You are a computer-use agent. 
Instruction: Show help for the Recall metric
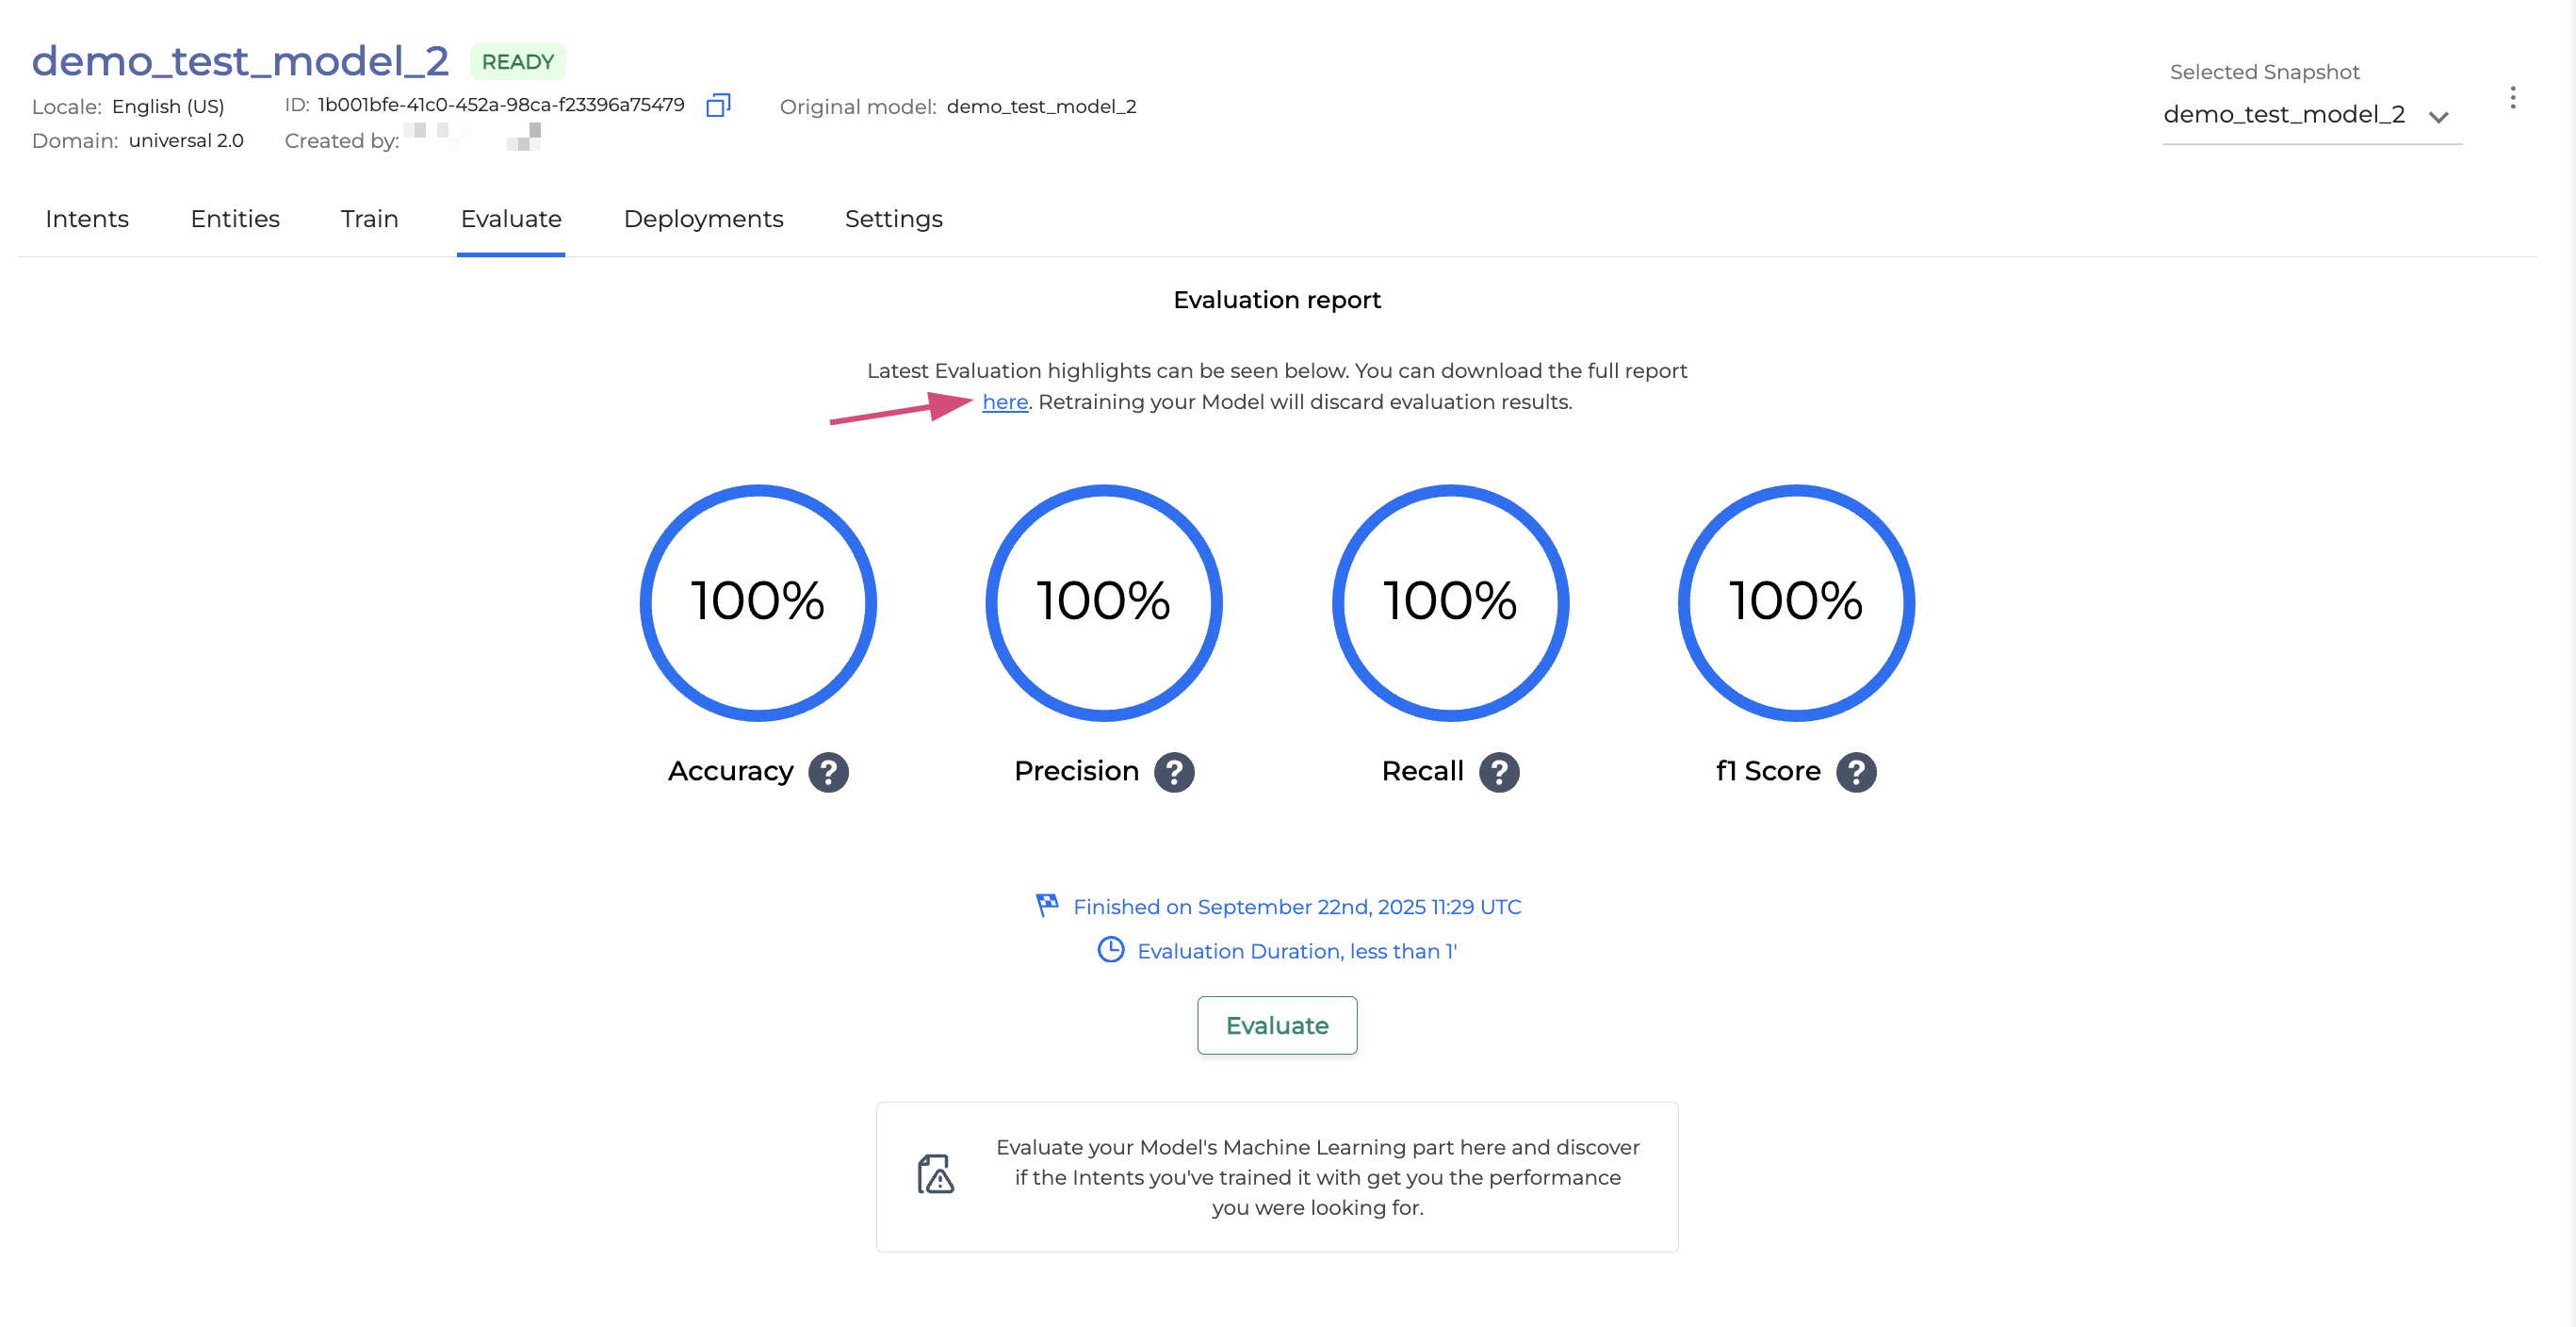point(1499,772)
